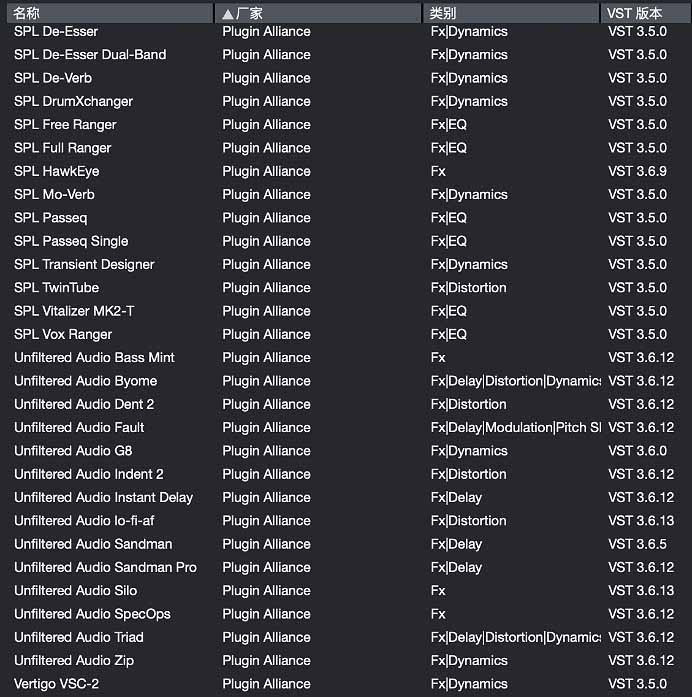The height and width of the screenshot is (697, 692).
Task: Select the SPL HawkEye plugin
Action: (x=346, y=171)
